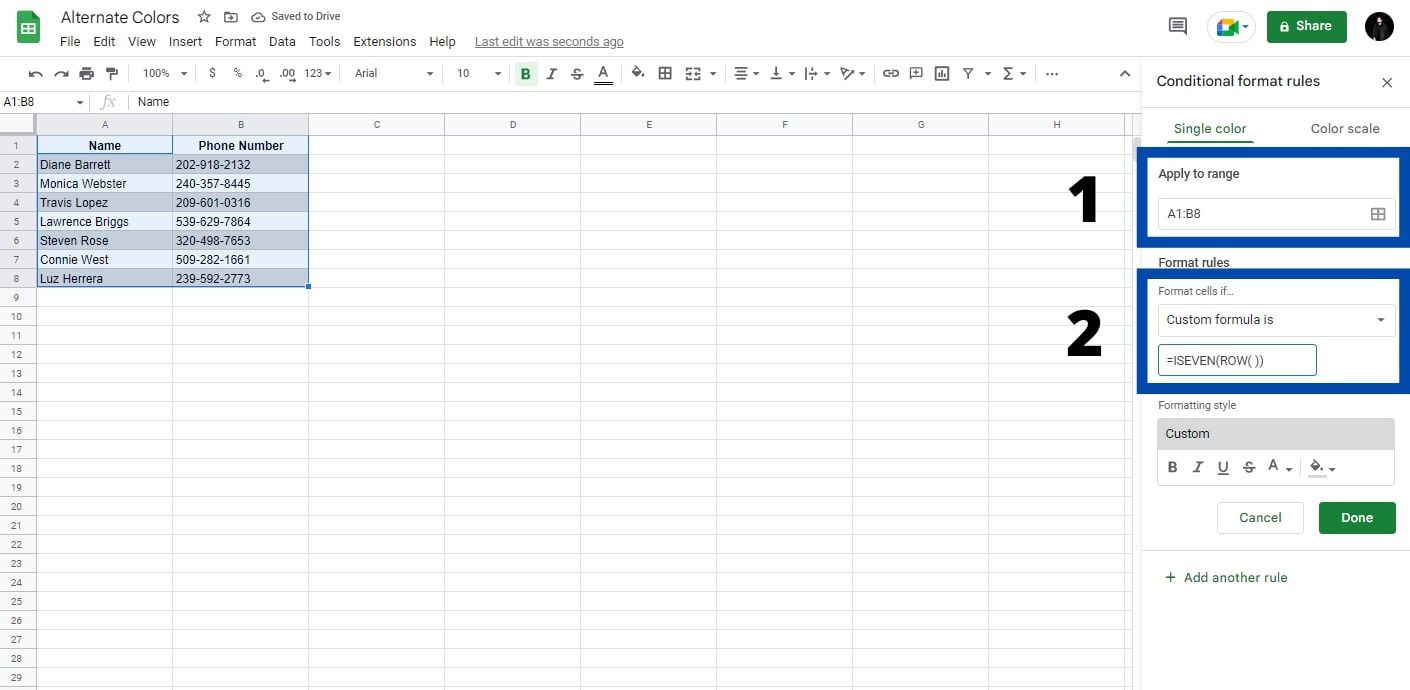Increase decimal places

287,73
